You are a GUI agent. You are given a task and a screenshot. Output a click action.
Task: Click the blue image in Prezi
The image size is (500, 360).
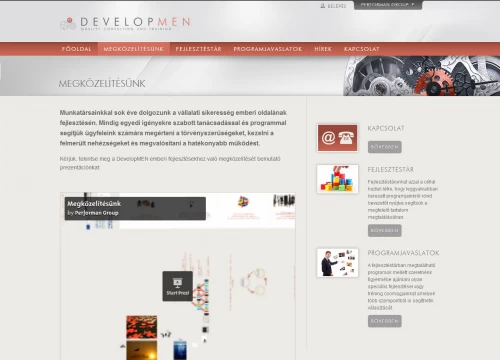coord(180,350)
